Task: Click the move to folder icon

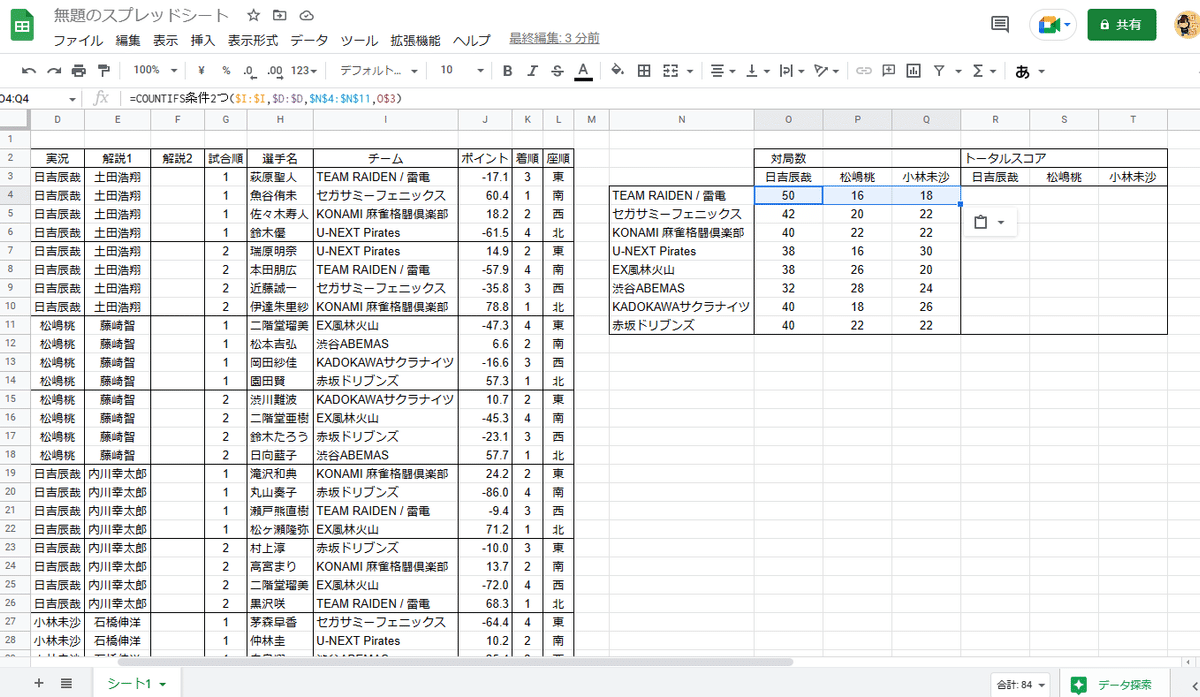Action: [x=279, y=16]
